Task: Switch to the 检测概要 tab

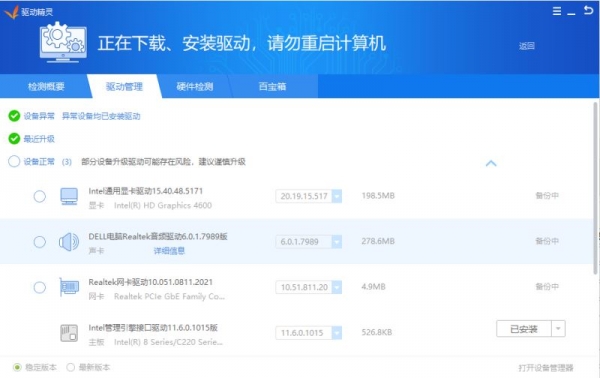Action: click(x=46, y=86)
